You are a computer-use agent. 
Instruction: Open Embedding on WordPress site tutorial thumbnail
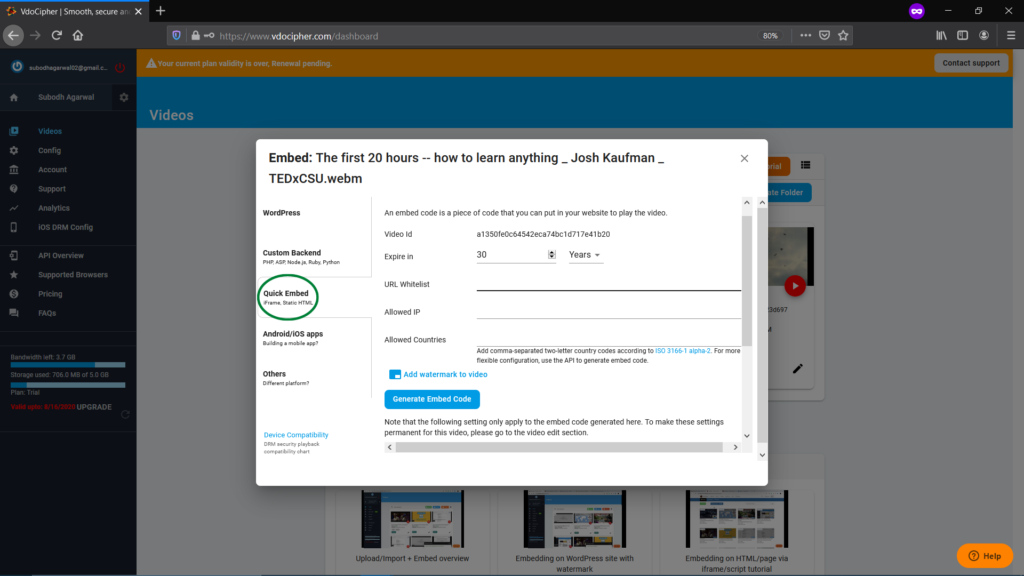[574, 520]
